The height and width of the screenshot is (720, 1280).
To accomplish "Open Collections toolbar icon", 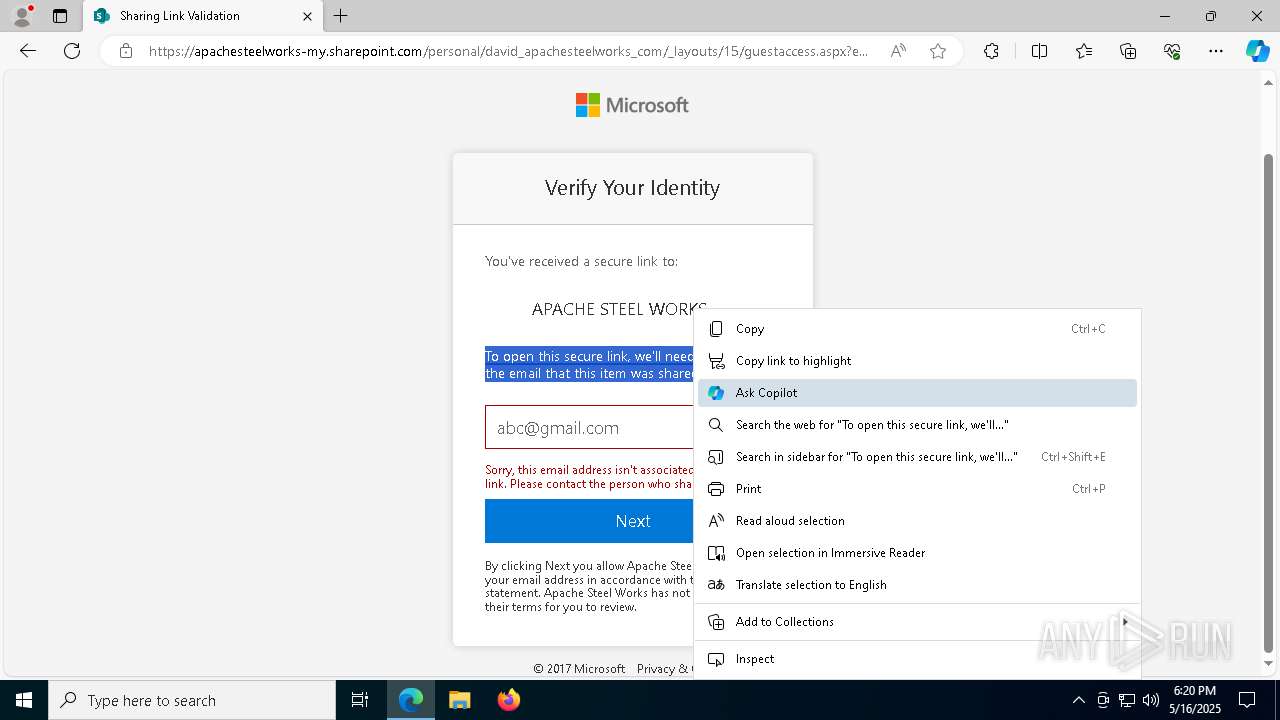I will (1128, 51).
